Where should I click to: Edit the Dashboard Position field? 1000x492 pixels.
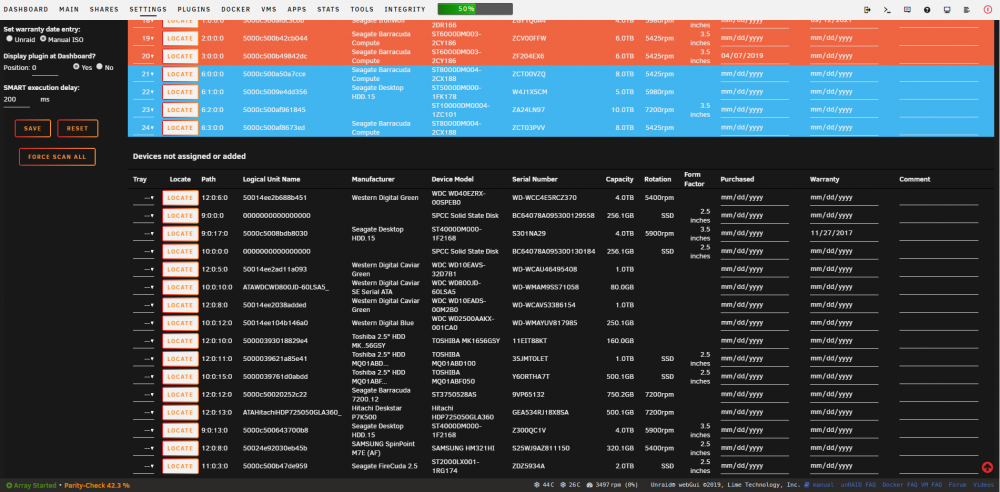(45, 68)
